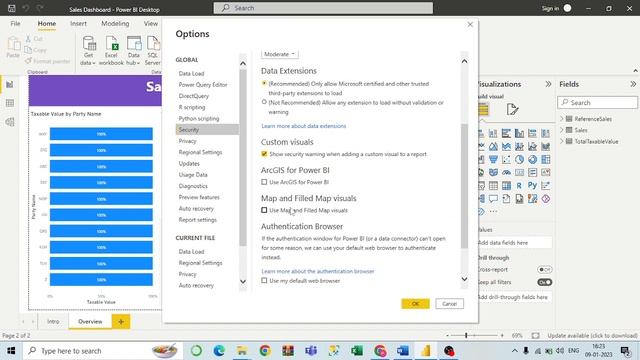This screenshot has height=360, width=640.
Task: Pick the Python visual (Py) icon
Action: pyautogui.click(x=532, y=185)
